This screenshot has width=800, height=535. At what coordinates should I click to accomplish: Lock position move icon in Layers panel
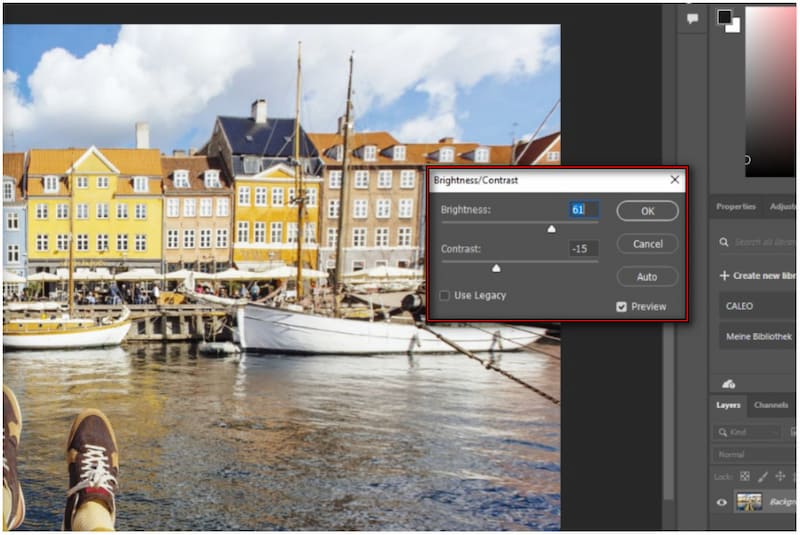[x=780, y=476]
